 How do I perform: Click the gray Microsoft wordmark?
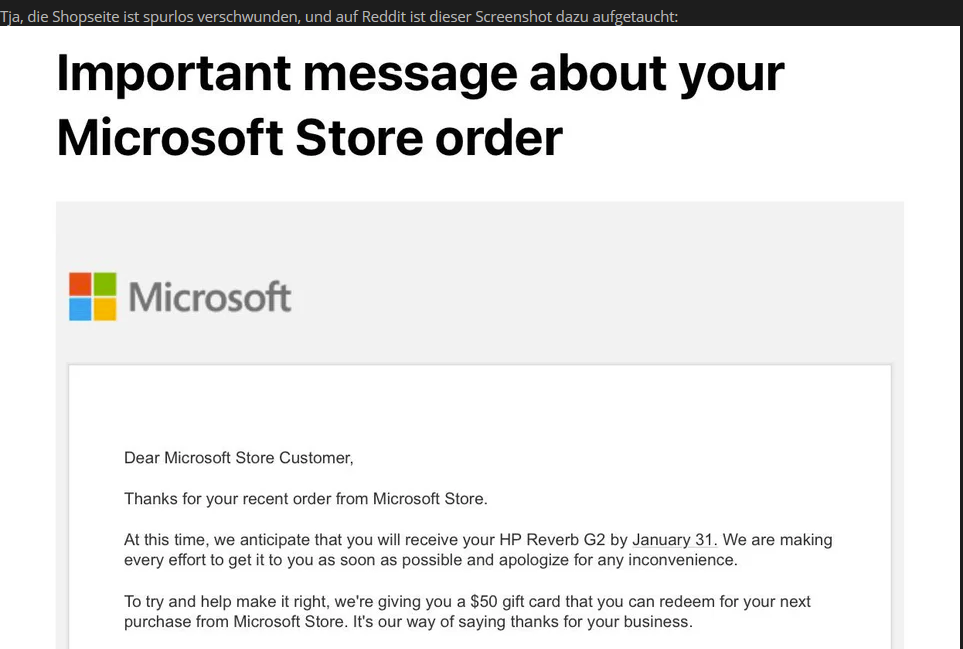pos(210,297)
